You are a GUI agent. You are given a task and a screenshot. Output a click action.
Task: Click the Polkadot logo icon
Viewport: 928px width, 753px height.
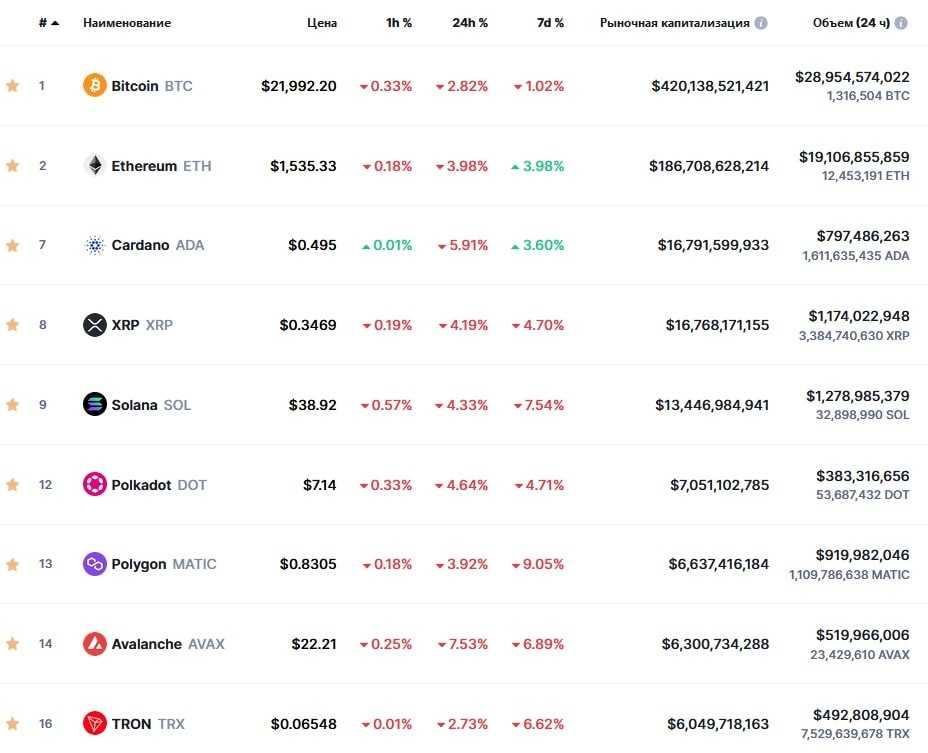click(95, 485)
